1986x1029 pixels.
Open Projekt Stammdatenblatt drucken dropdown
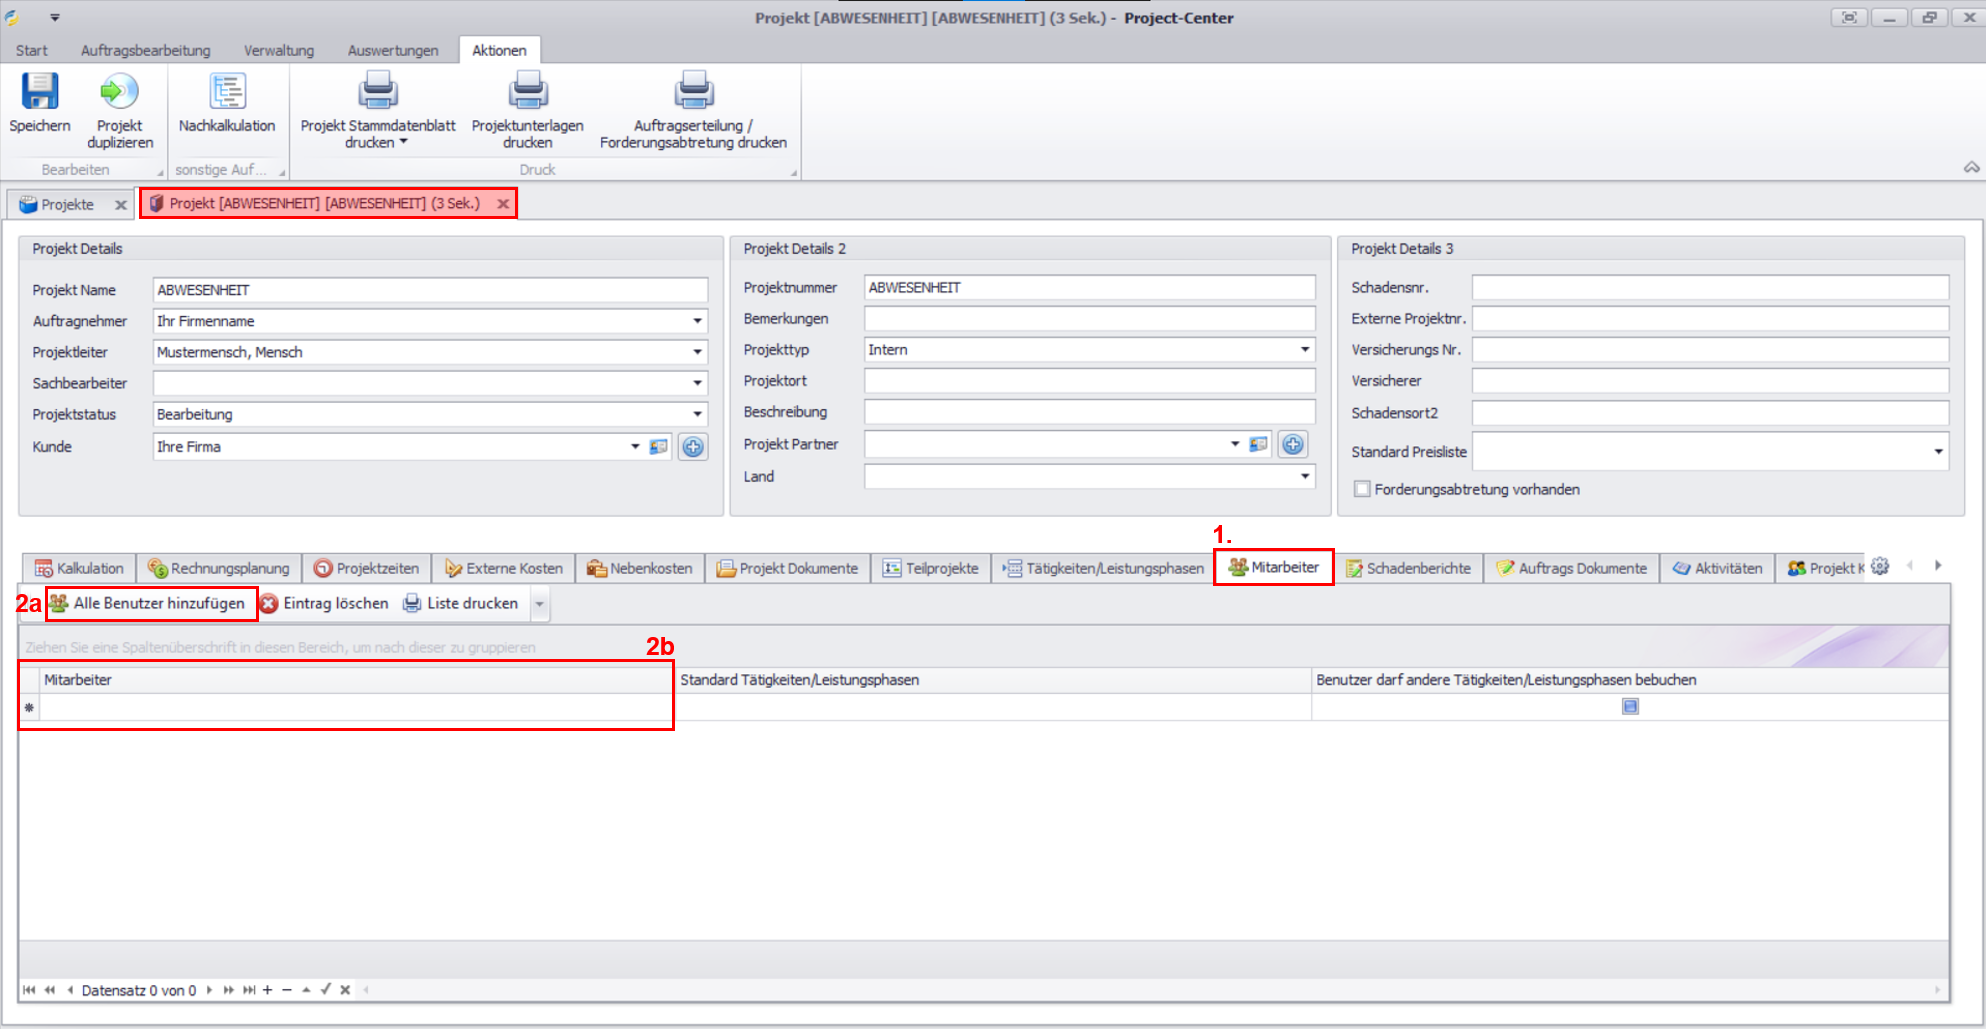(378, 142)
